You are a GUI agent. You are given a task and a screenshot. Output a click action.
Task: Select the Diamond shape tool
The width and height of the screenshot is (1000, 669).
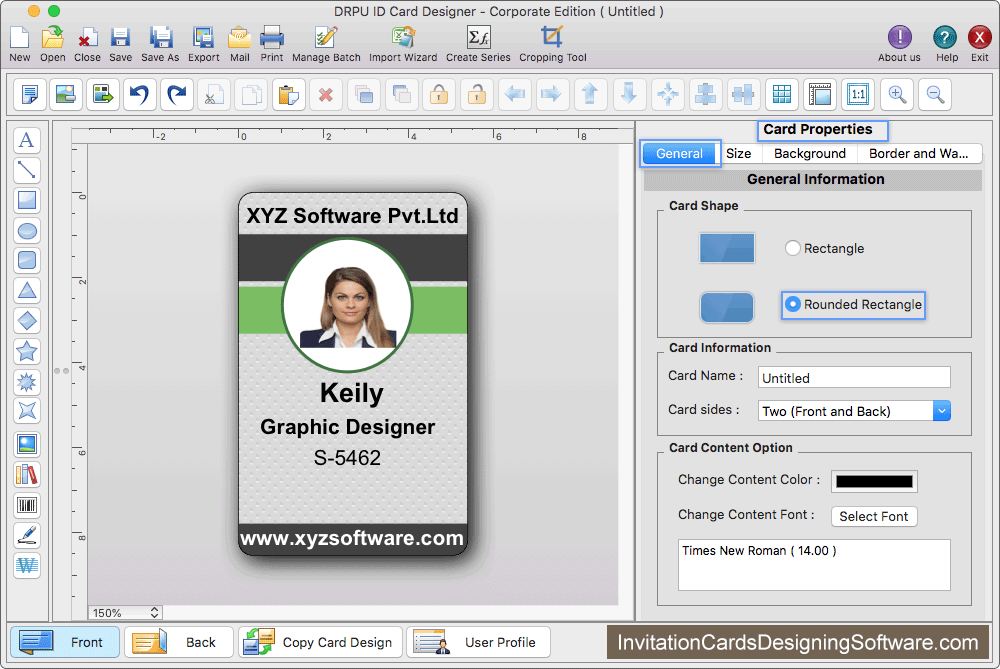click(27, 321)
